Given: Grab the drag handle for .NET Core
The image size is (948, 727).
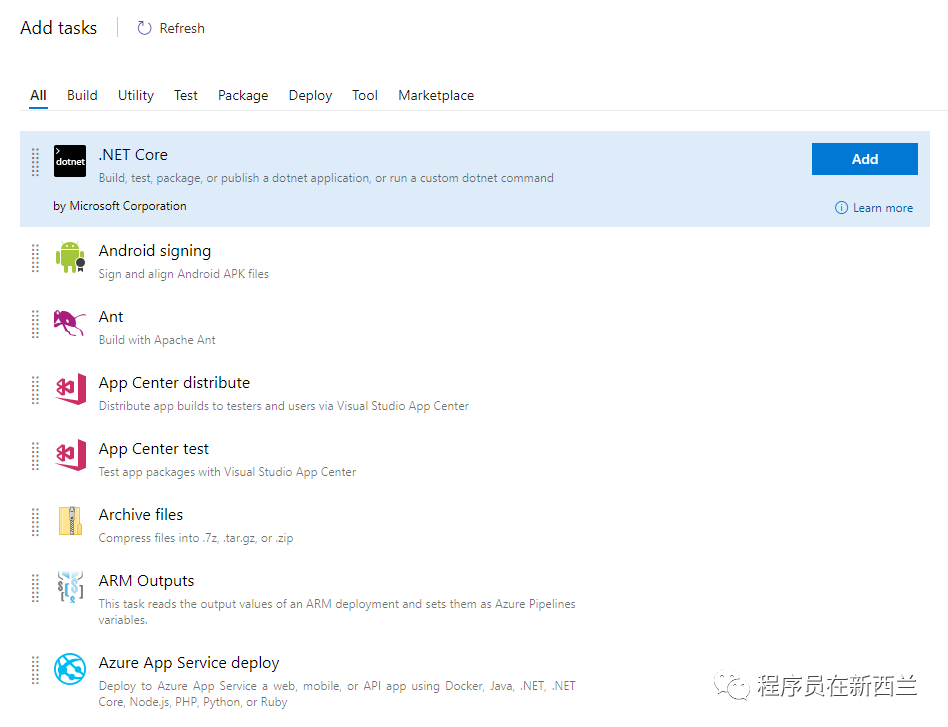Looking at the screenshot, I should pos(35,162).
